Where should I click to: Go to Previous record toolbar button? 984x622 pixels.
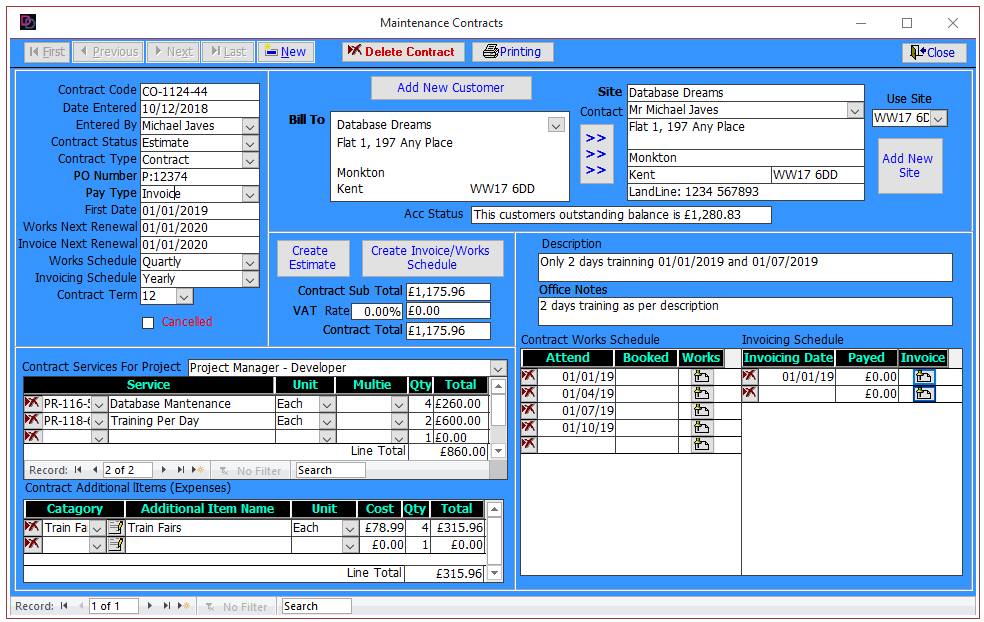[x=109, y=51]
